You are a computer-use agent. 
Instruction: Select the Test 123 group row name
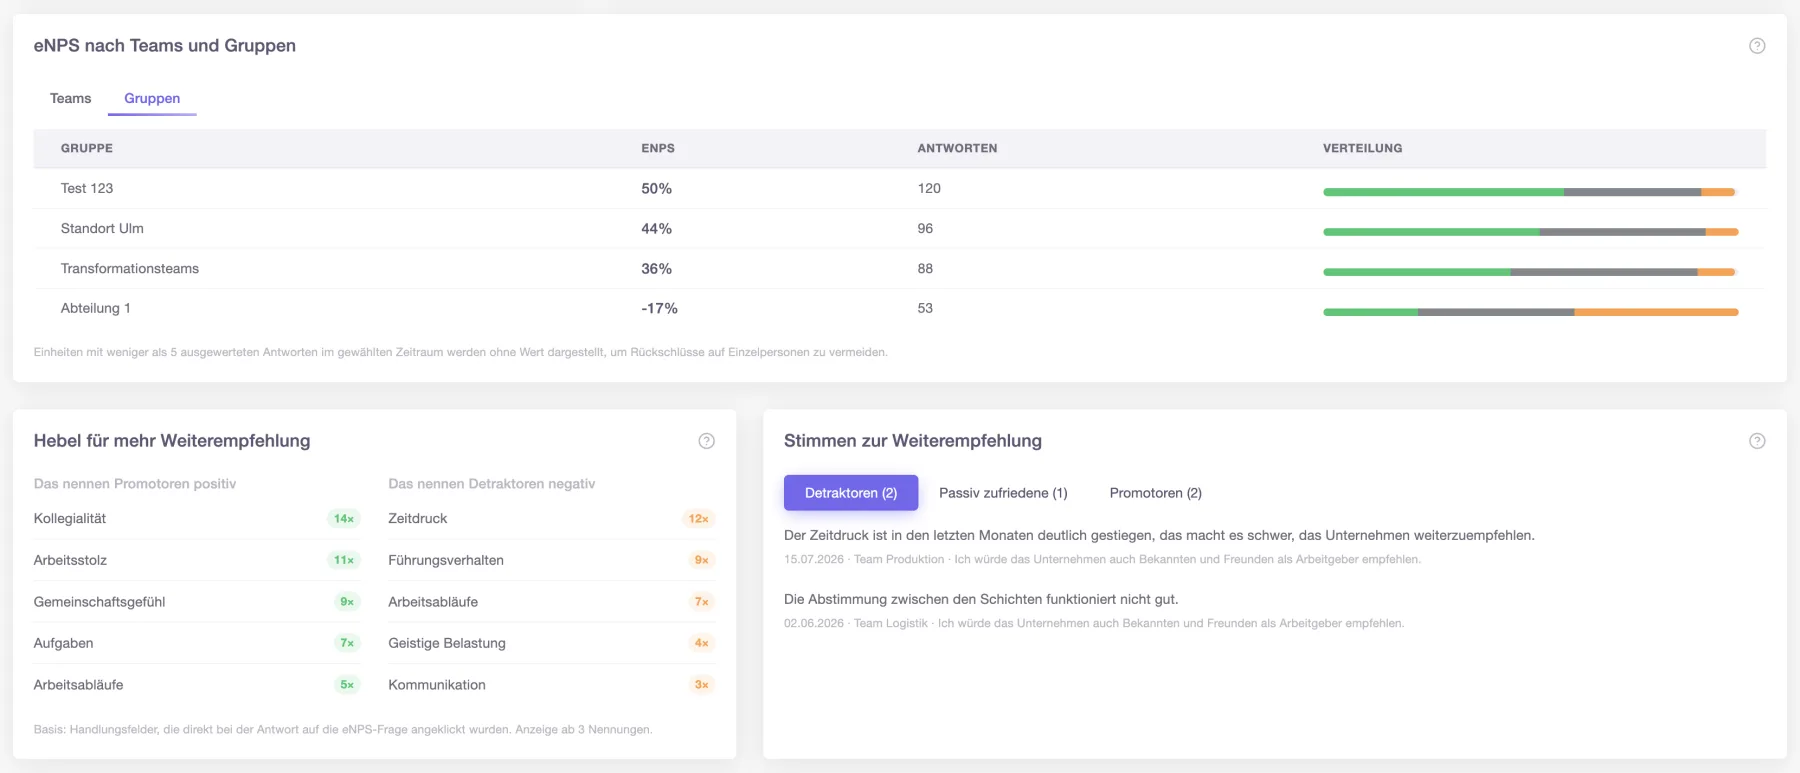(87, 188)
